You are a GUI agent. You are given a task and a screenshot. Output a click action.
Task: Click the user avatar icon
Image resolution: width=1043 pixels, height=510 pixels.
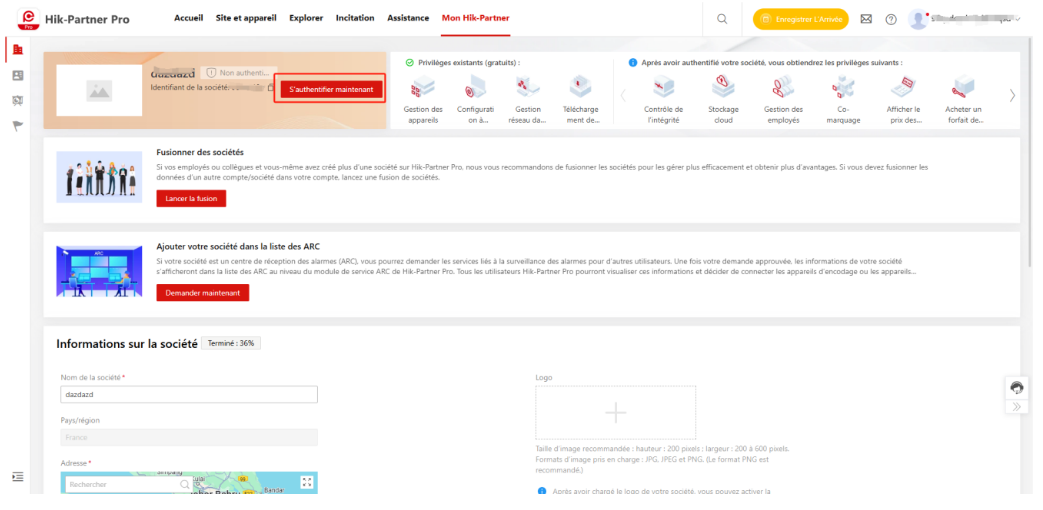coord(918,19)
